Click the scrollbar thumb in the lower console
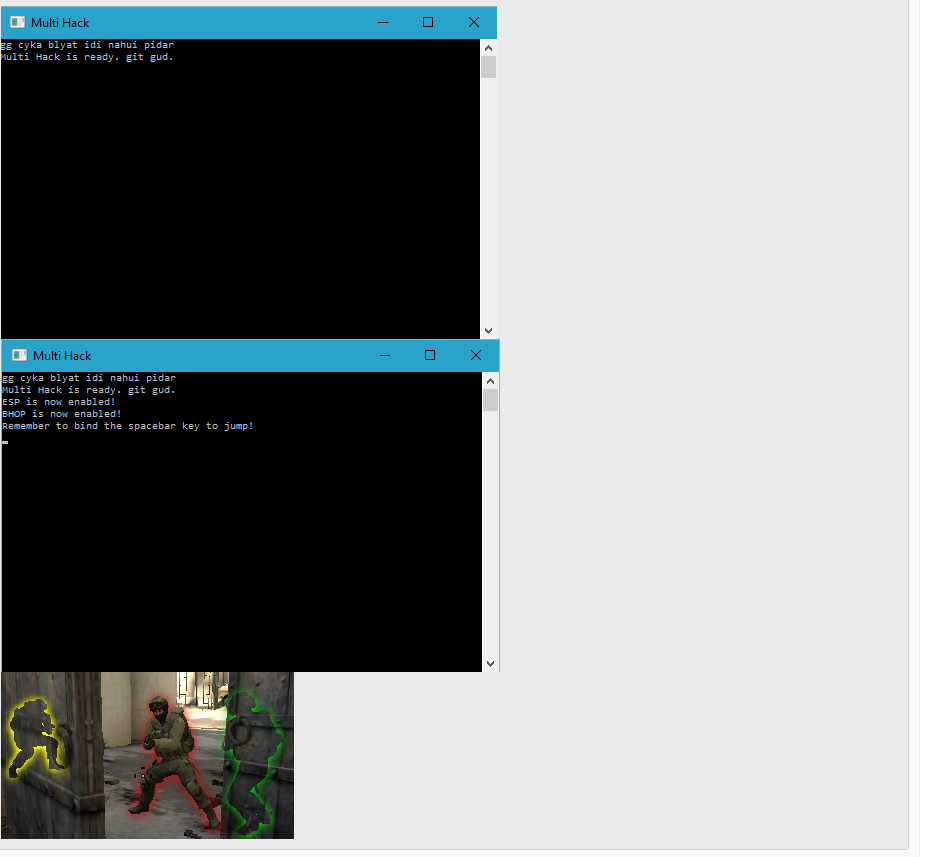Screen dimensions: 928x857 click(490, 399)
